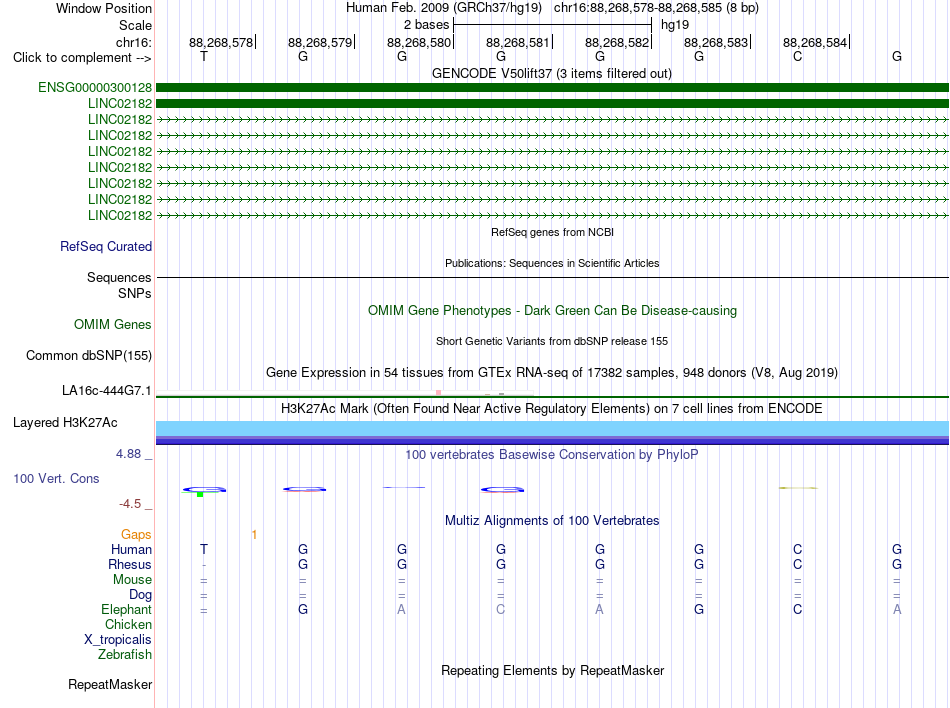The height and width of the screenshot is (708, 950).
Task: Click the PhyloP conservation bar with green mark
Action: point(204,491)
